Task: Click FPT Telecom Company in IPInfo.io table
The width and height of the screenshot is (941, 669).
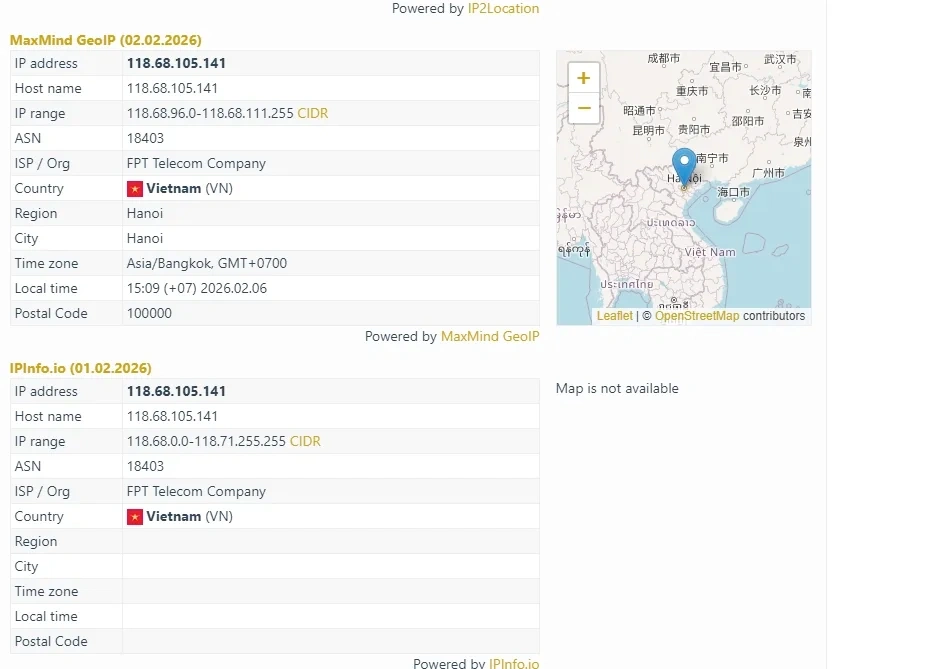Action: tap(196, 492)
